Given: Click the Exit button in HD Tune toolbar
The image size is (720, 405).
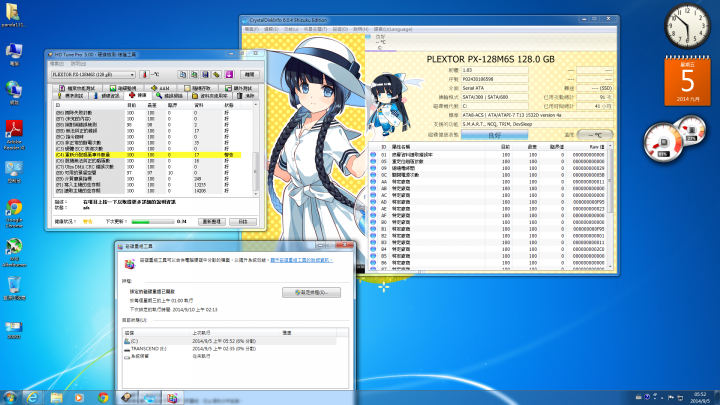Looking at the screenshot, I should click(249, 74).
